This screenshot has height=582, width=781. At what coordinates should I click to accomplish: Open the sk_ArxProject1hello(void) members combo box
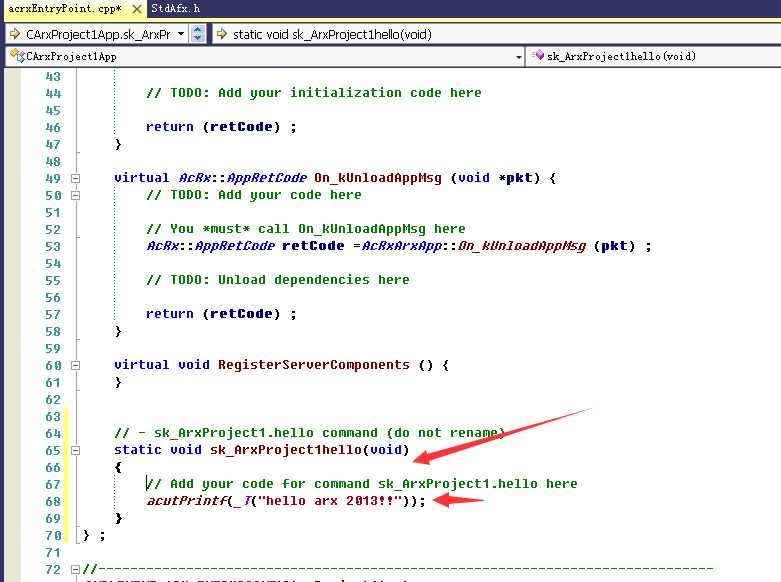click(x=653, y=56)
